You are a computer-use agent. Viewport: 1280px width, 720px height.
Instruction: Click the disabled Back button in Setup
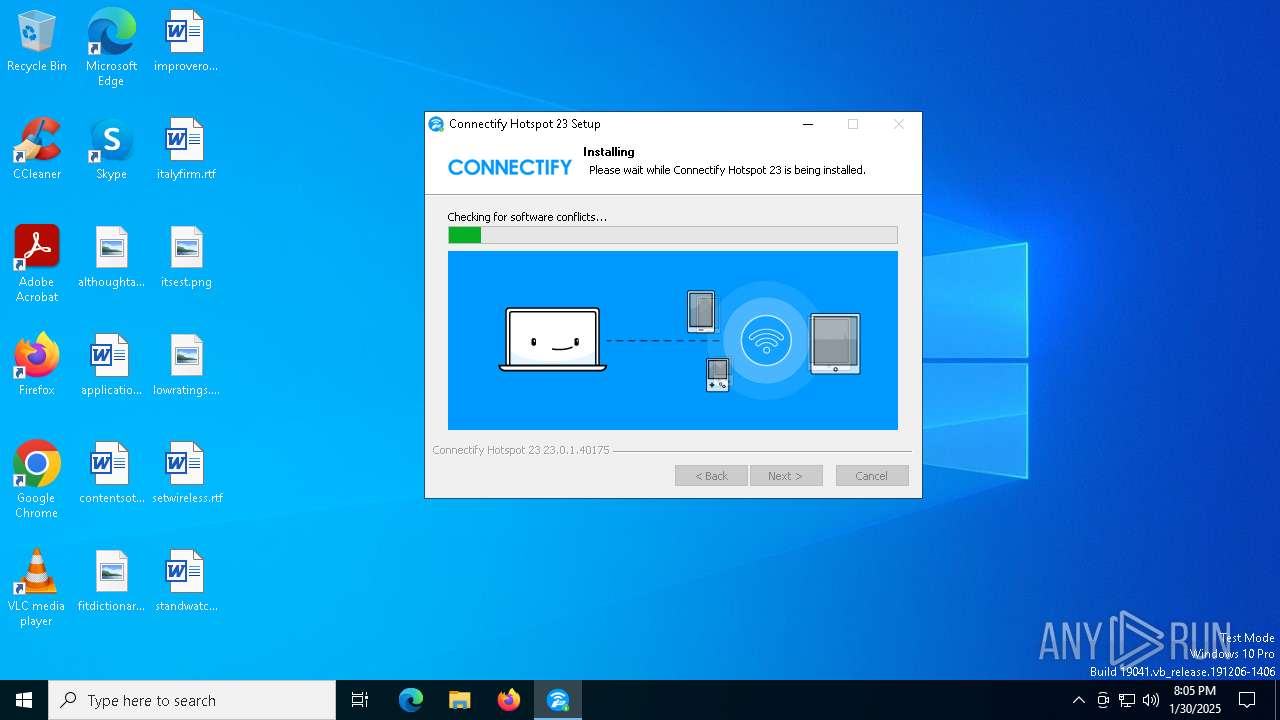(x=711, y=476)
